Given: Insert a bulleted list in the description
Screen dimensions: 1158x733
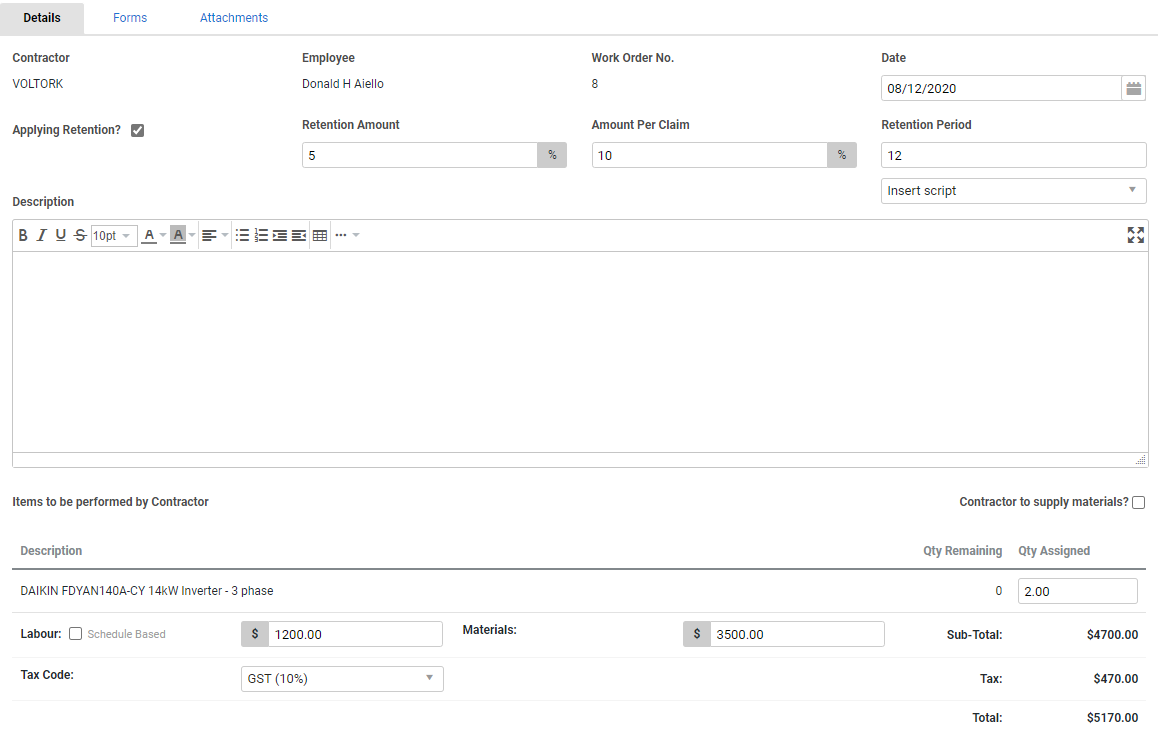Looking at the screenshot, I should pyautogui.click(x=243, y=235).
